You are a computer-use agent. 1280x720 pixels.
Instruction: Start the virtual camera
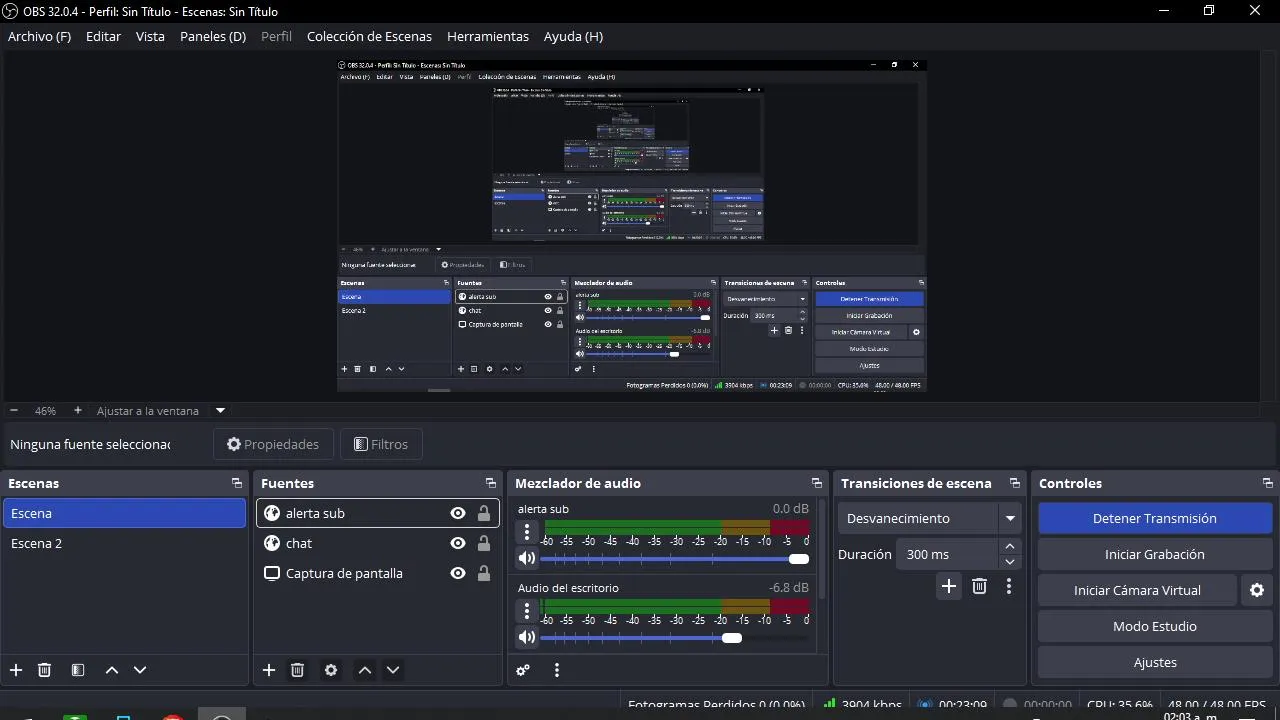pyautogui.click(x=1137, y=590)
